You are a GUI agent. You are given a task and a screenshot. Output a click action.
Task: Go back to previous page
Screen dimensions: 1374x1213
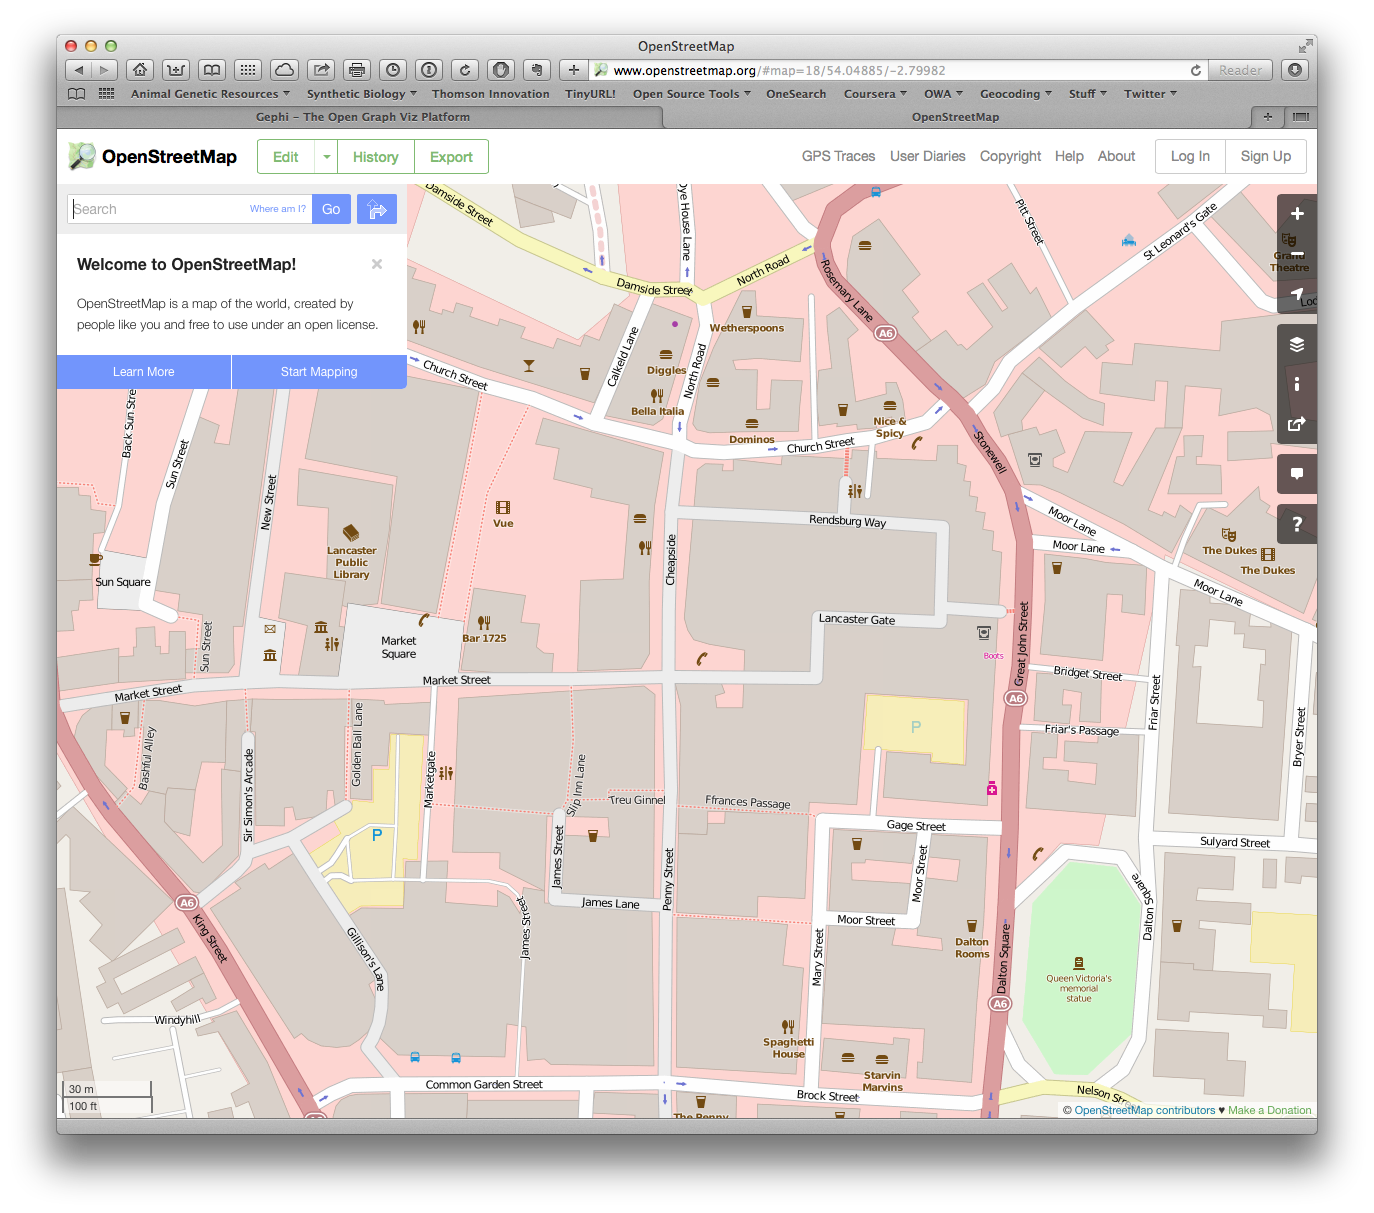click(78, 70)
